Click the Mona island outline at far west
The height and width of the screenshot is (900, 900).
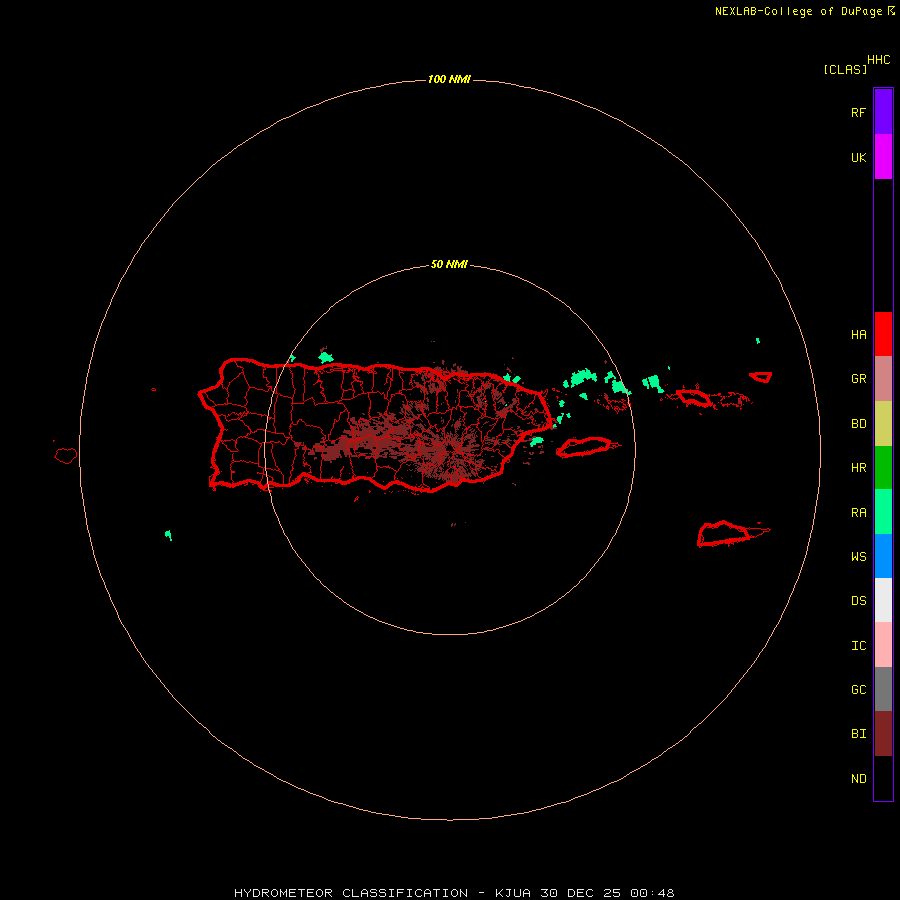point(66,456)
